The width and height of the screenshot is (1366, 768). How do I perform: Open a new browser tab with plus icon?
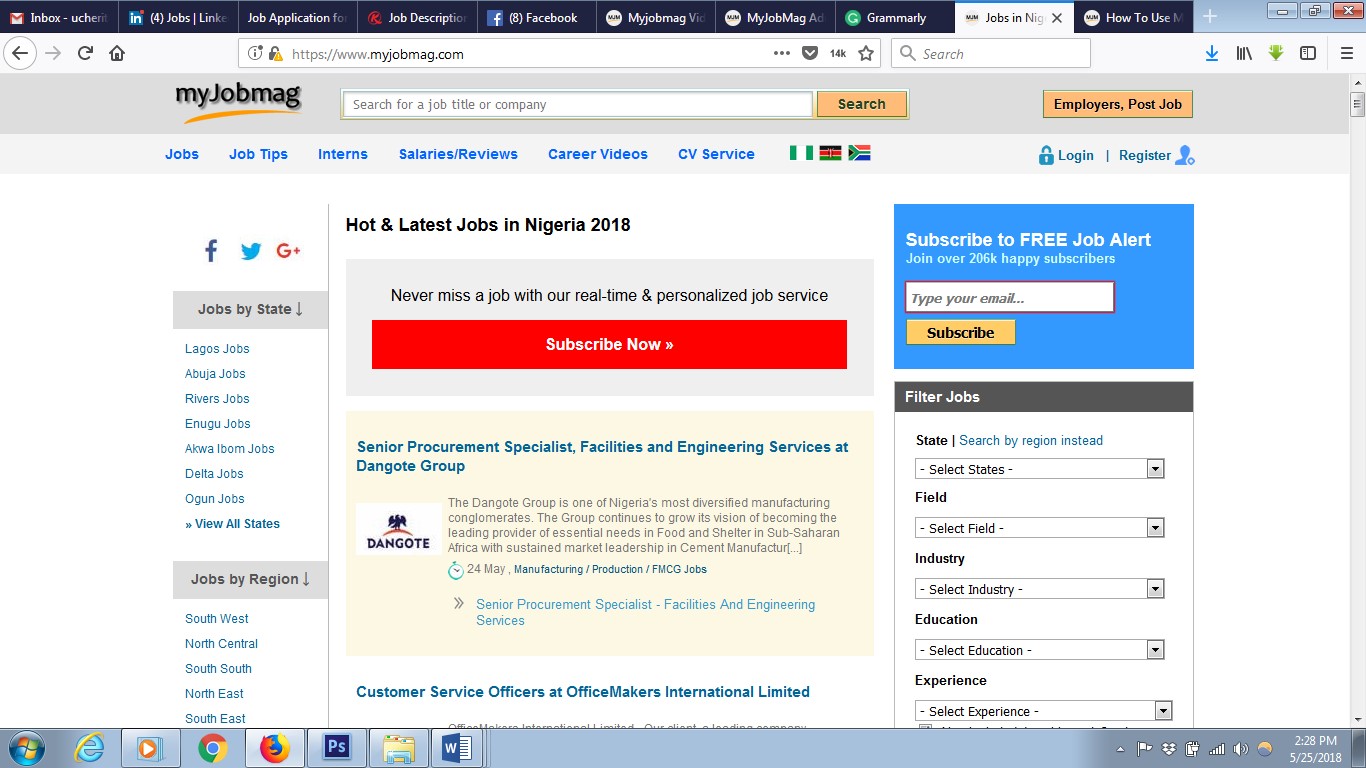point(1210,17)
